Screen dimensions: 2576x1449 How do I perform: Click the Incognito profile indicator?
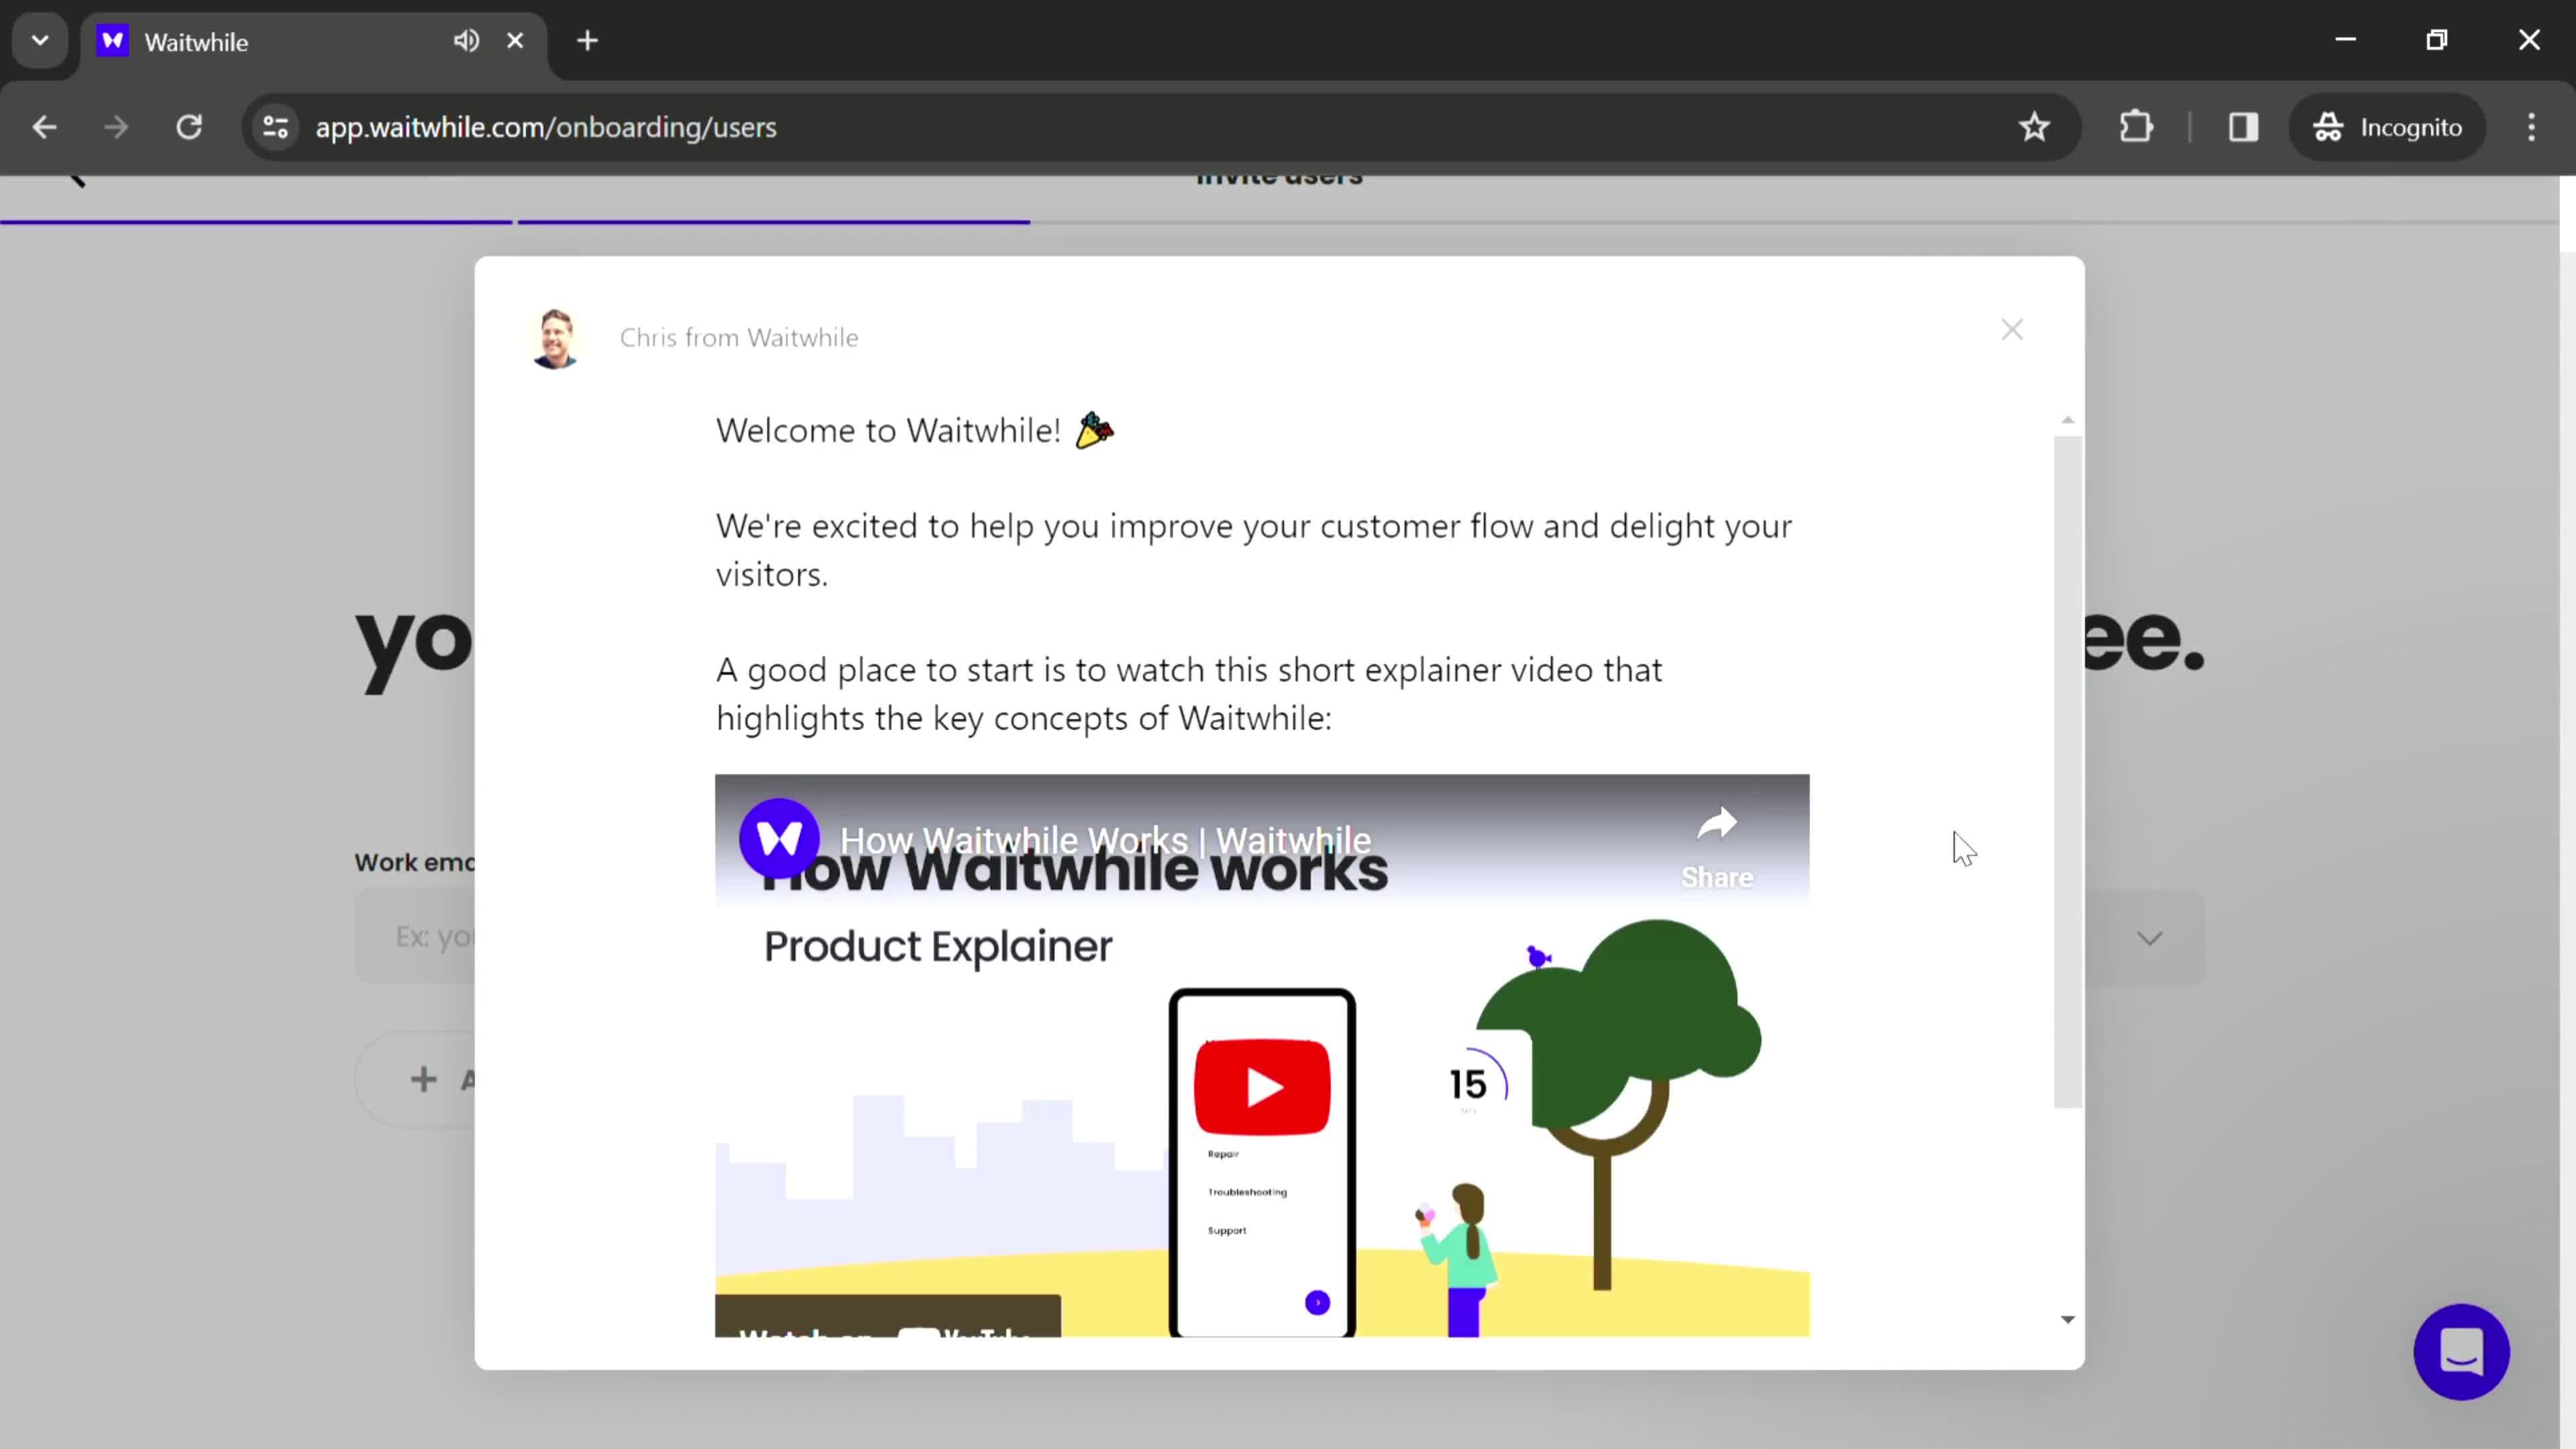click(2388, 127)
